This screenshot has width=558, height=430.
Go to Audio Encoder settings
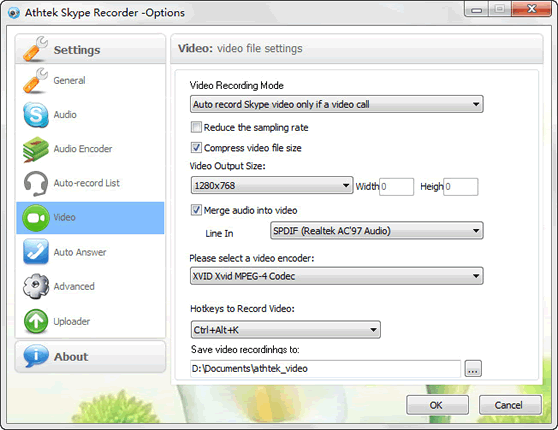click(x=83, y=149)
